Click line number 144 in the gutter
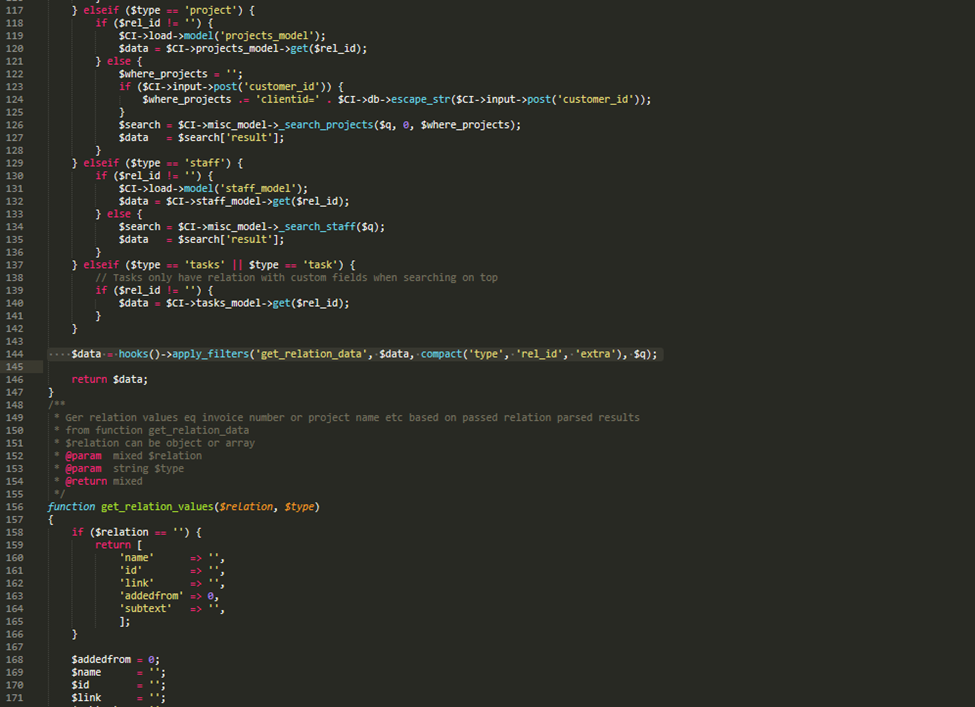 click(x=14, y=354)
